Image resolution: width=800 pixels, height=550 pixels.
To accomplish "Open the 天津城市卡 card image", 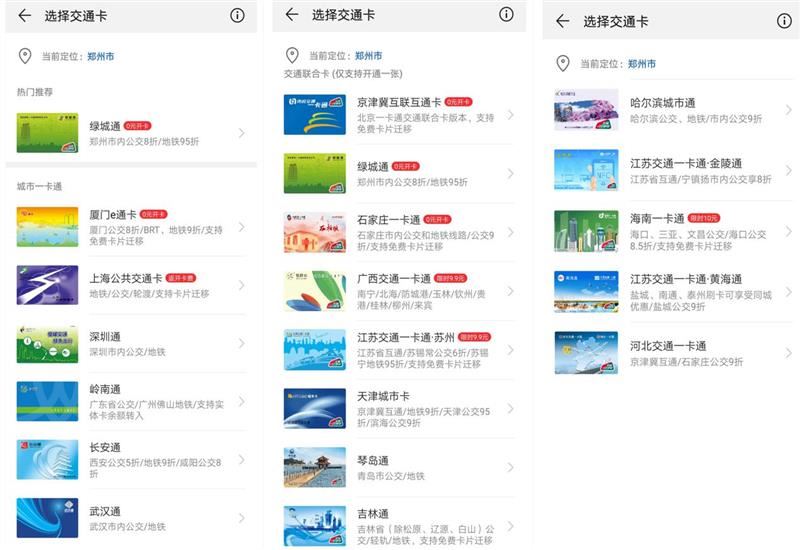I will coord(315,409).
